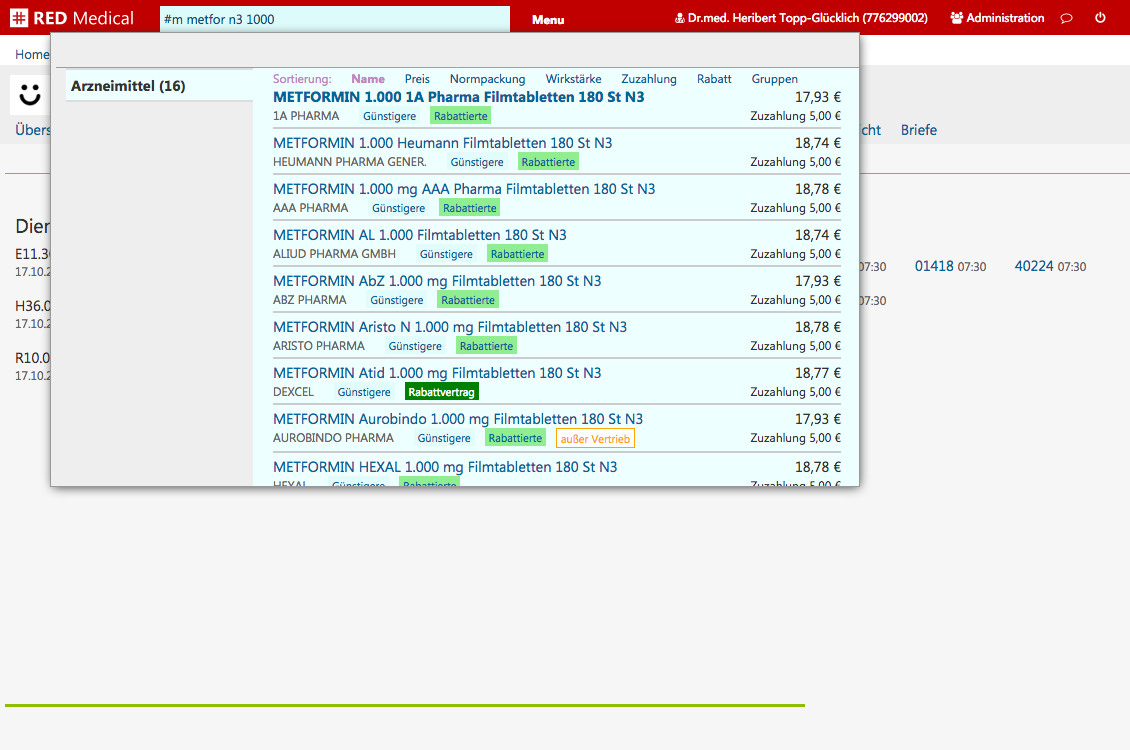Click billing code 40224 in background

(x=1034, y=267)
